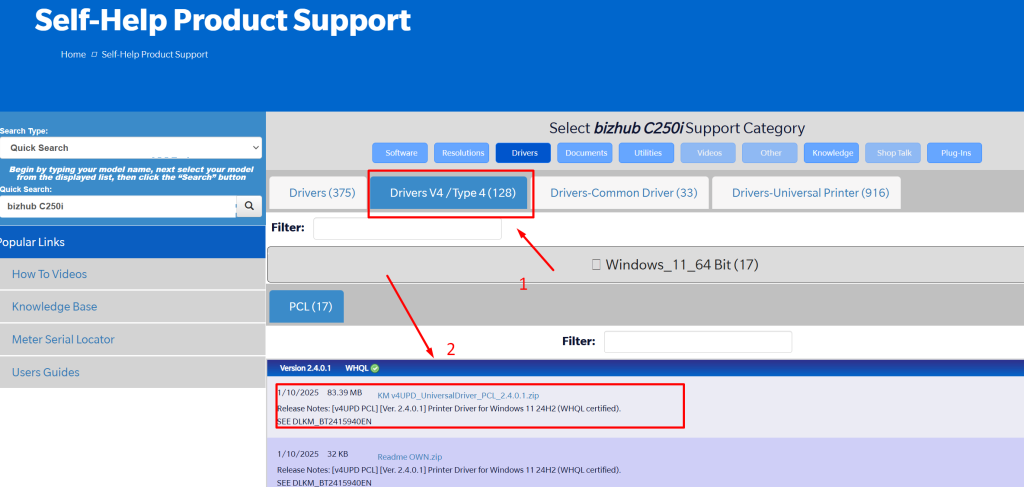Go to Home breadcrumb link

coord(73,55)
